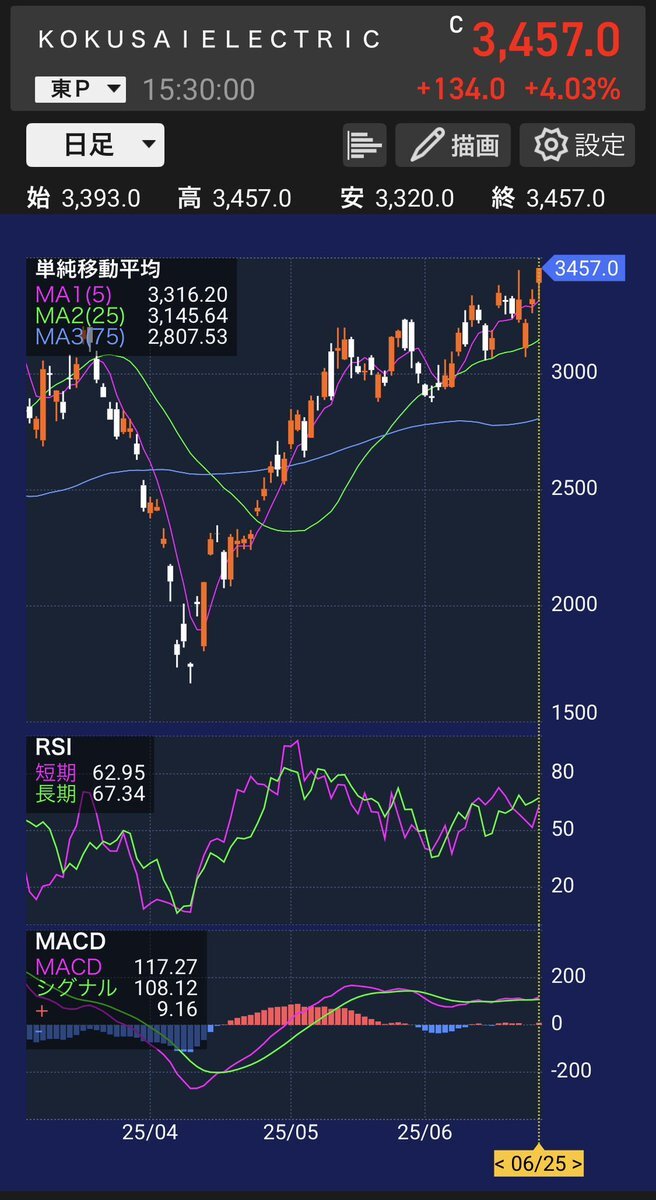Select the 始 3,393.0 open price
Screen dimensions: 656x1200
(x=83, y=198)
